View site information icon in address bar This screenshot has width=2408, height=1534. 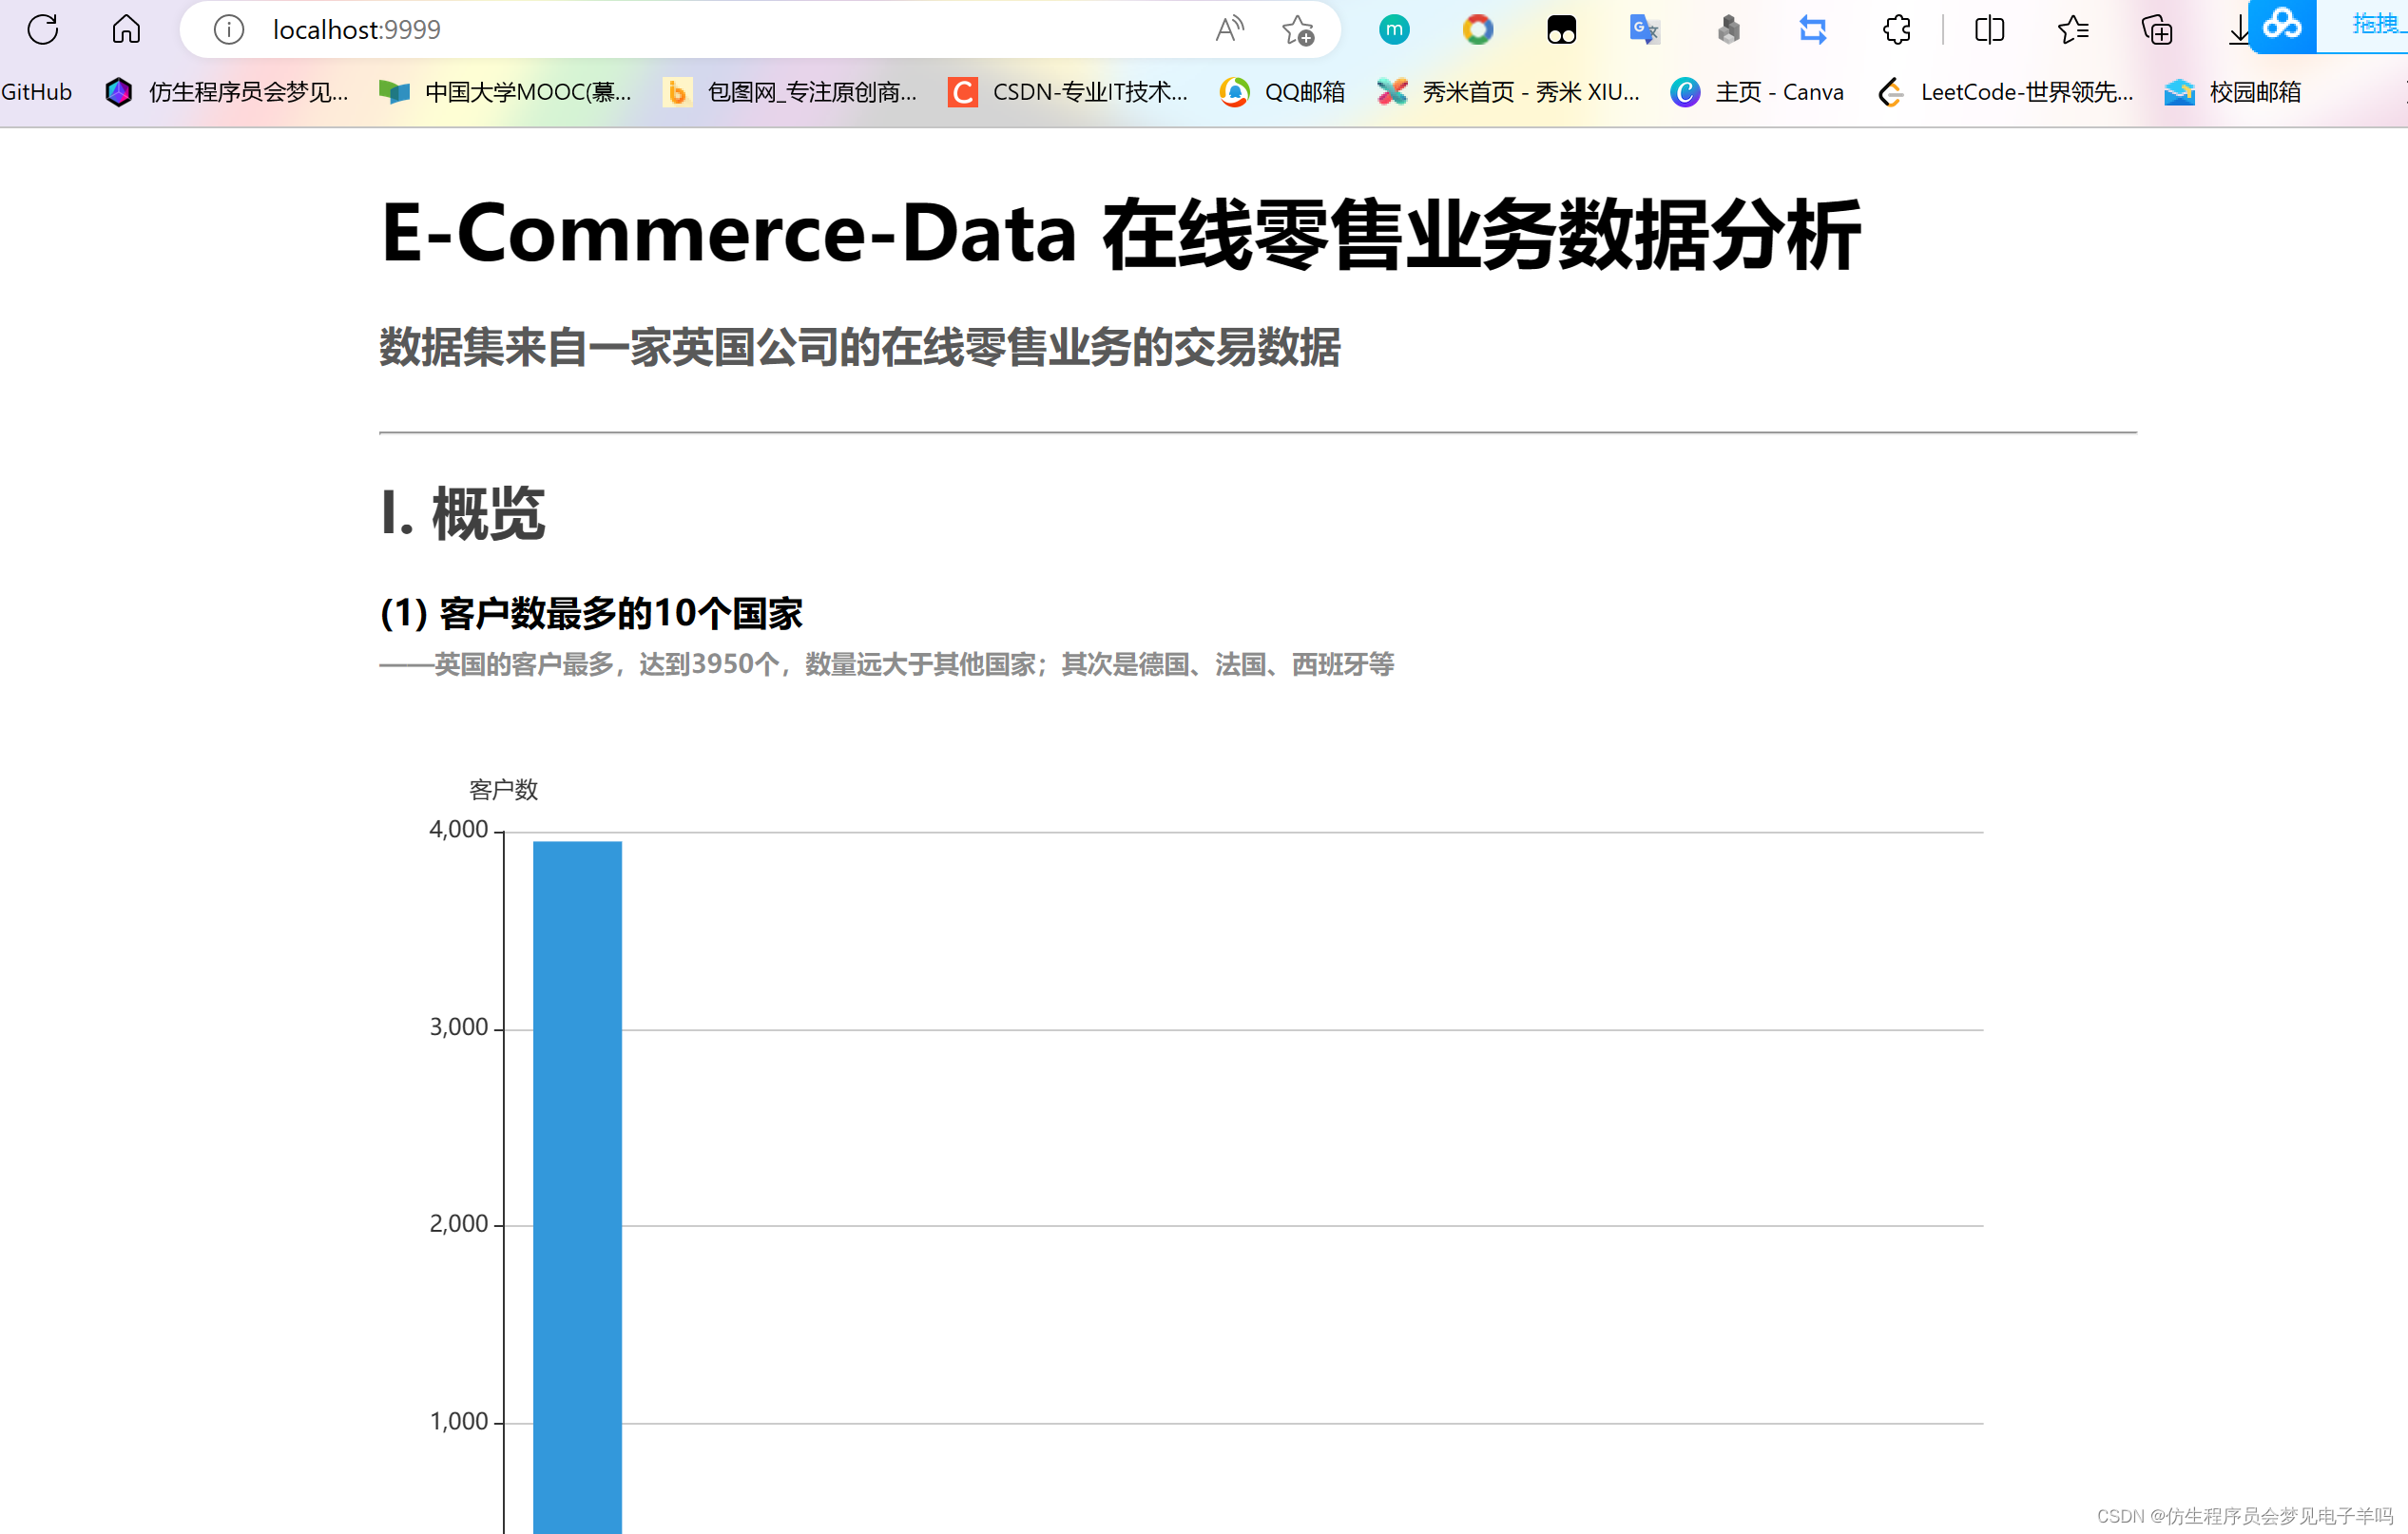click(x=229, y=30)
